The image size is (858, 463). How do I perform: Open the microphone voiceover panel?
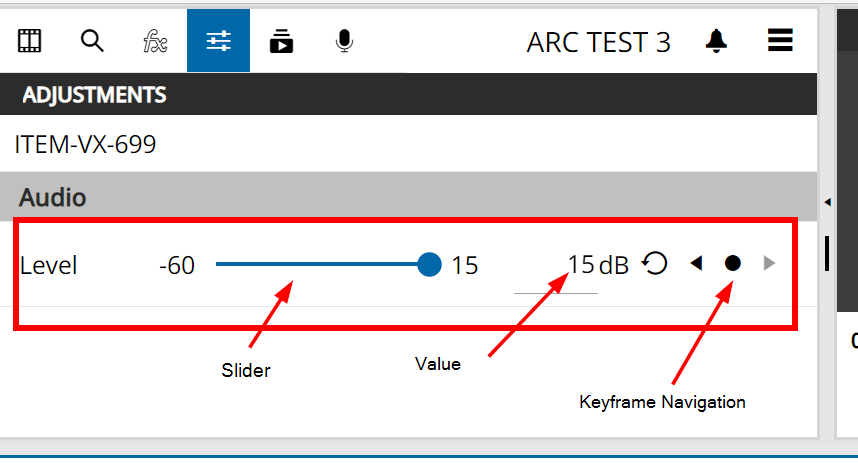coord(344,41)
